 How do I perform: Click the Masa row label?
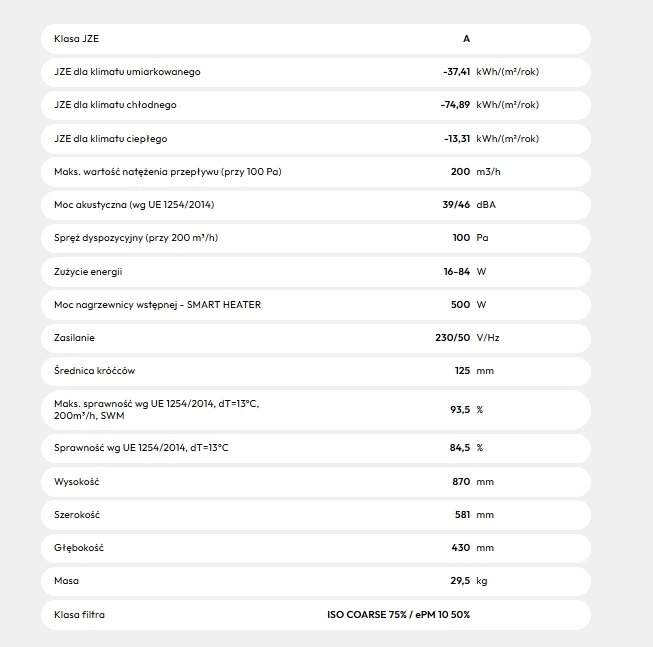point(66,581)
